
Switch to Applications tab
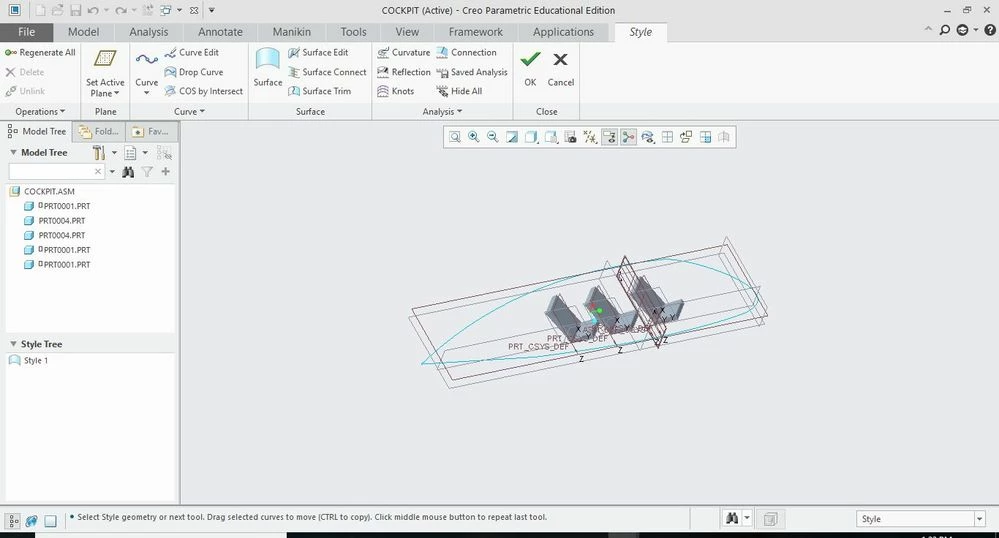[x=563, y=32]
